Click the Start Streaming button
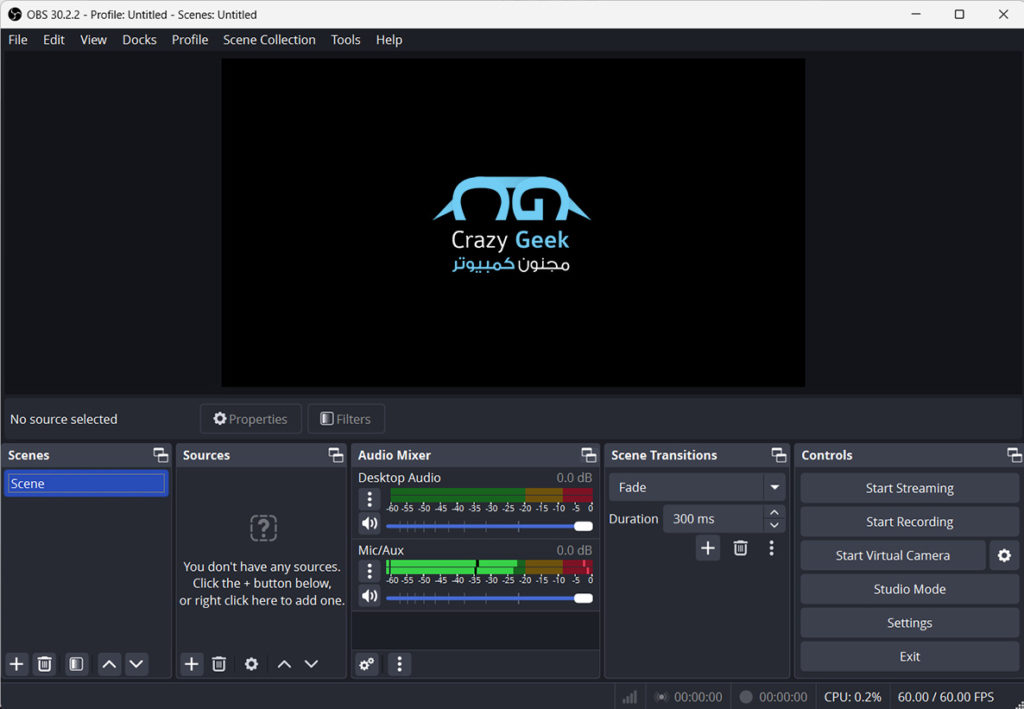 (908, 487)
